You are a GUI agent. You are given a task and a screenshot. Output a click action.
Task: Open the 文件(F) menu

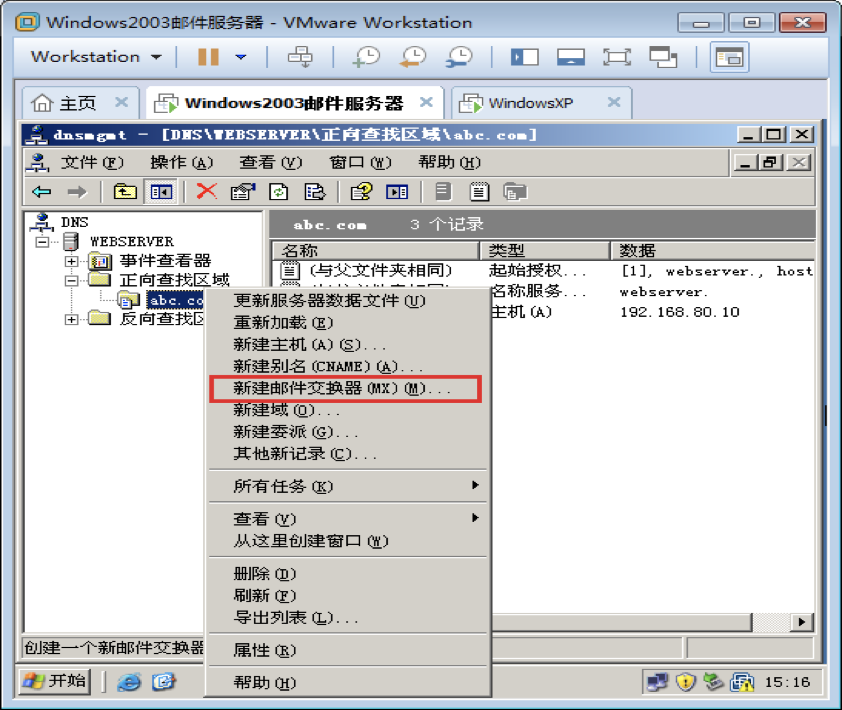coord(92,162)
